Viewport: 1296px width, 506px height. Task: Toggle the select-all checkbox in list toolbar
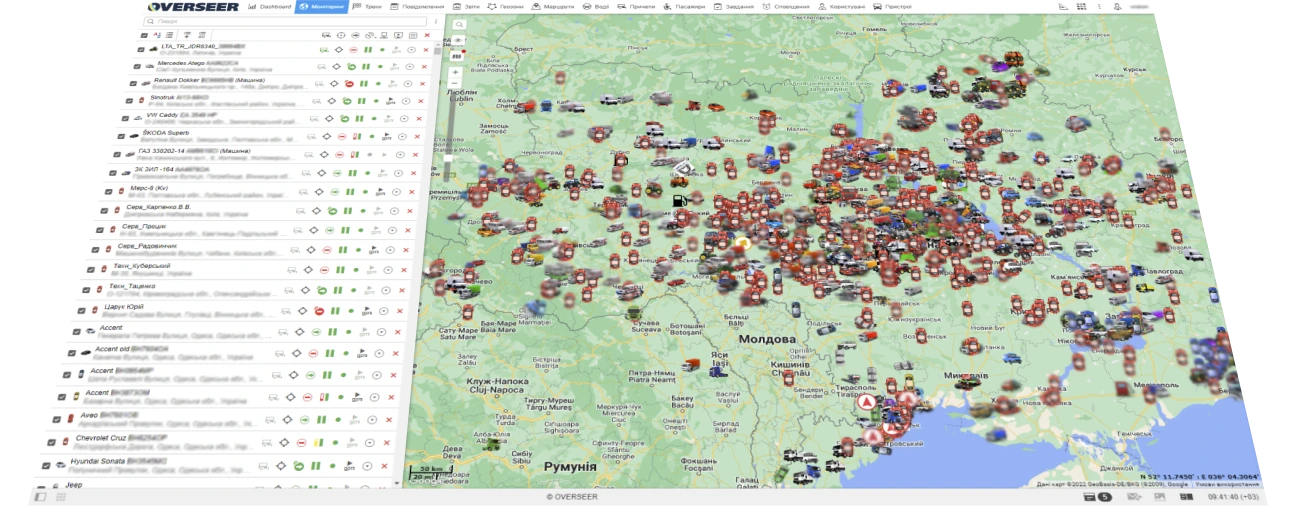tap(142, 35)
